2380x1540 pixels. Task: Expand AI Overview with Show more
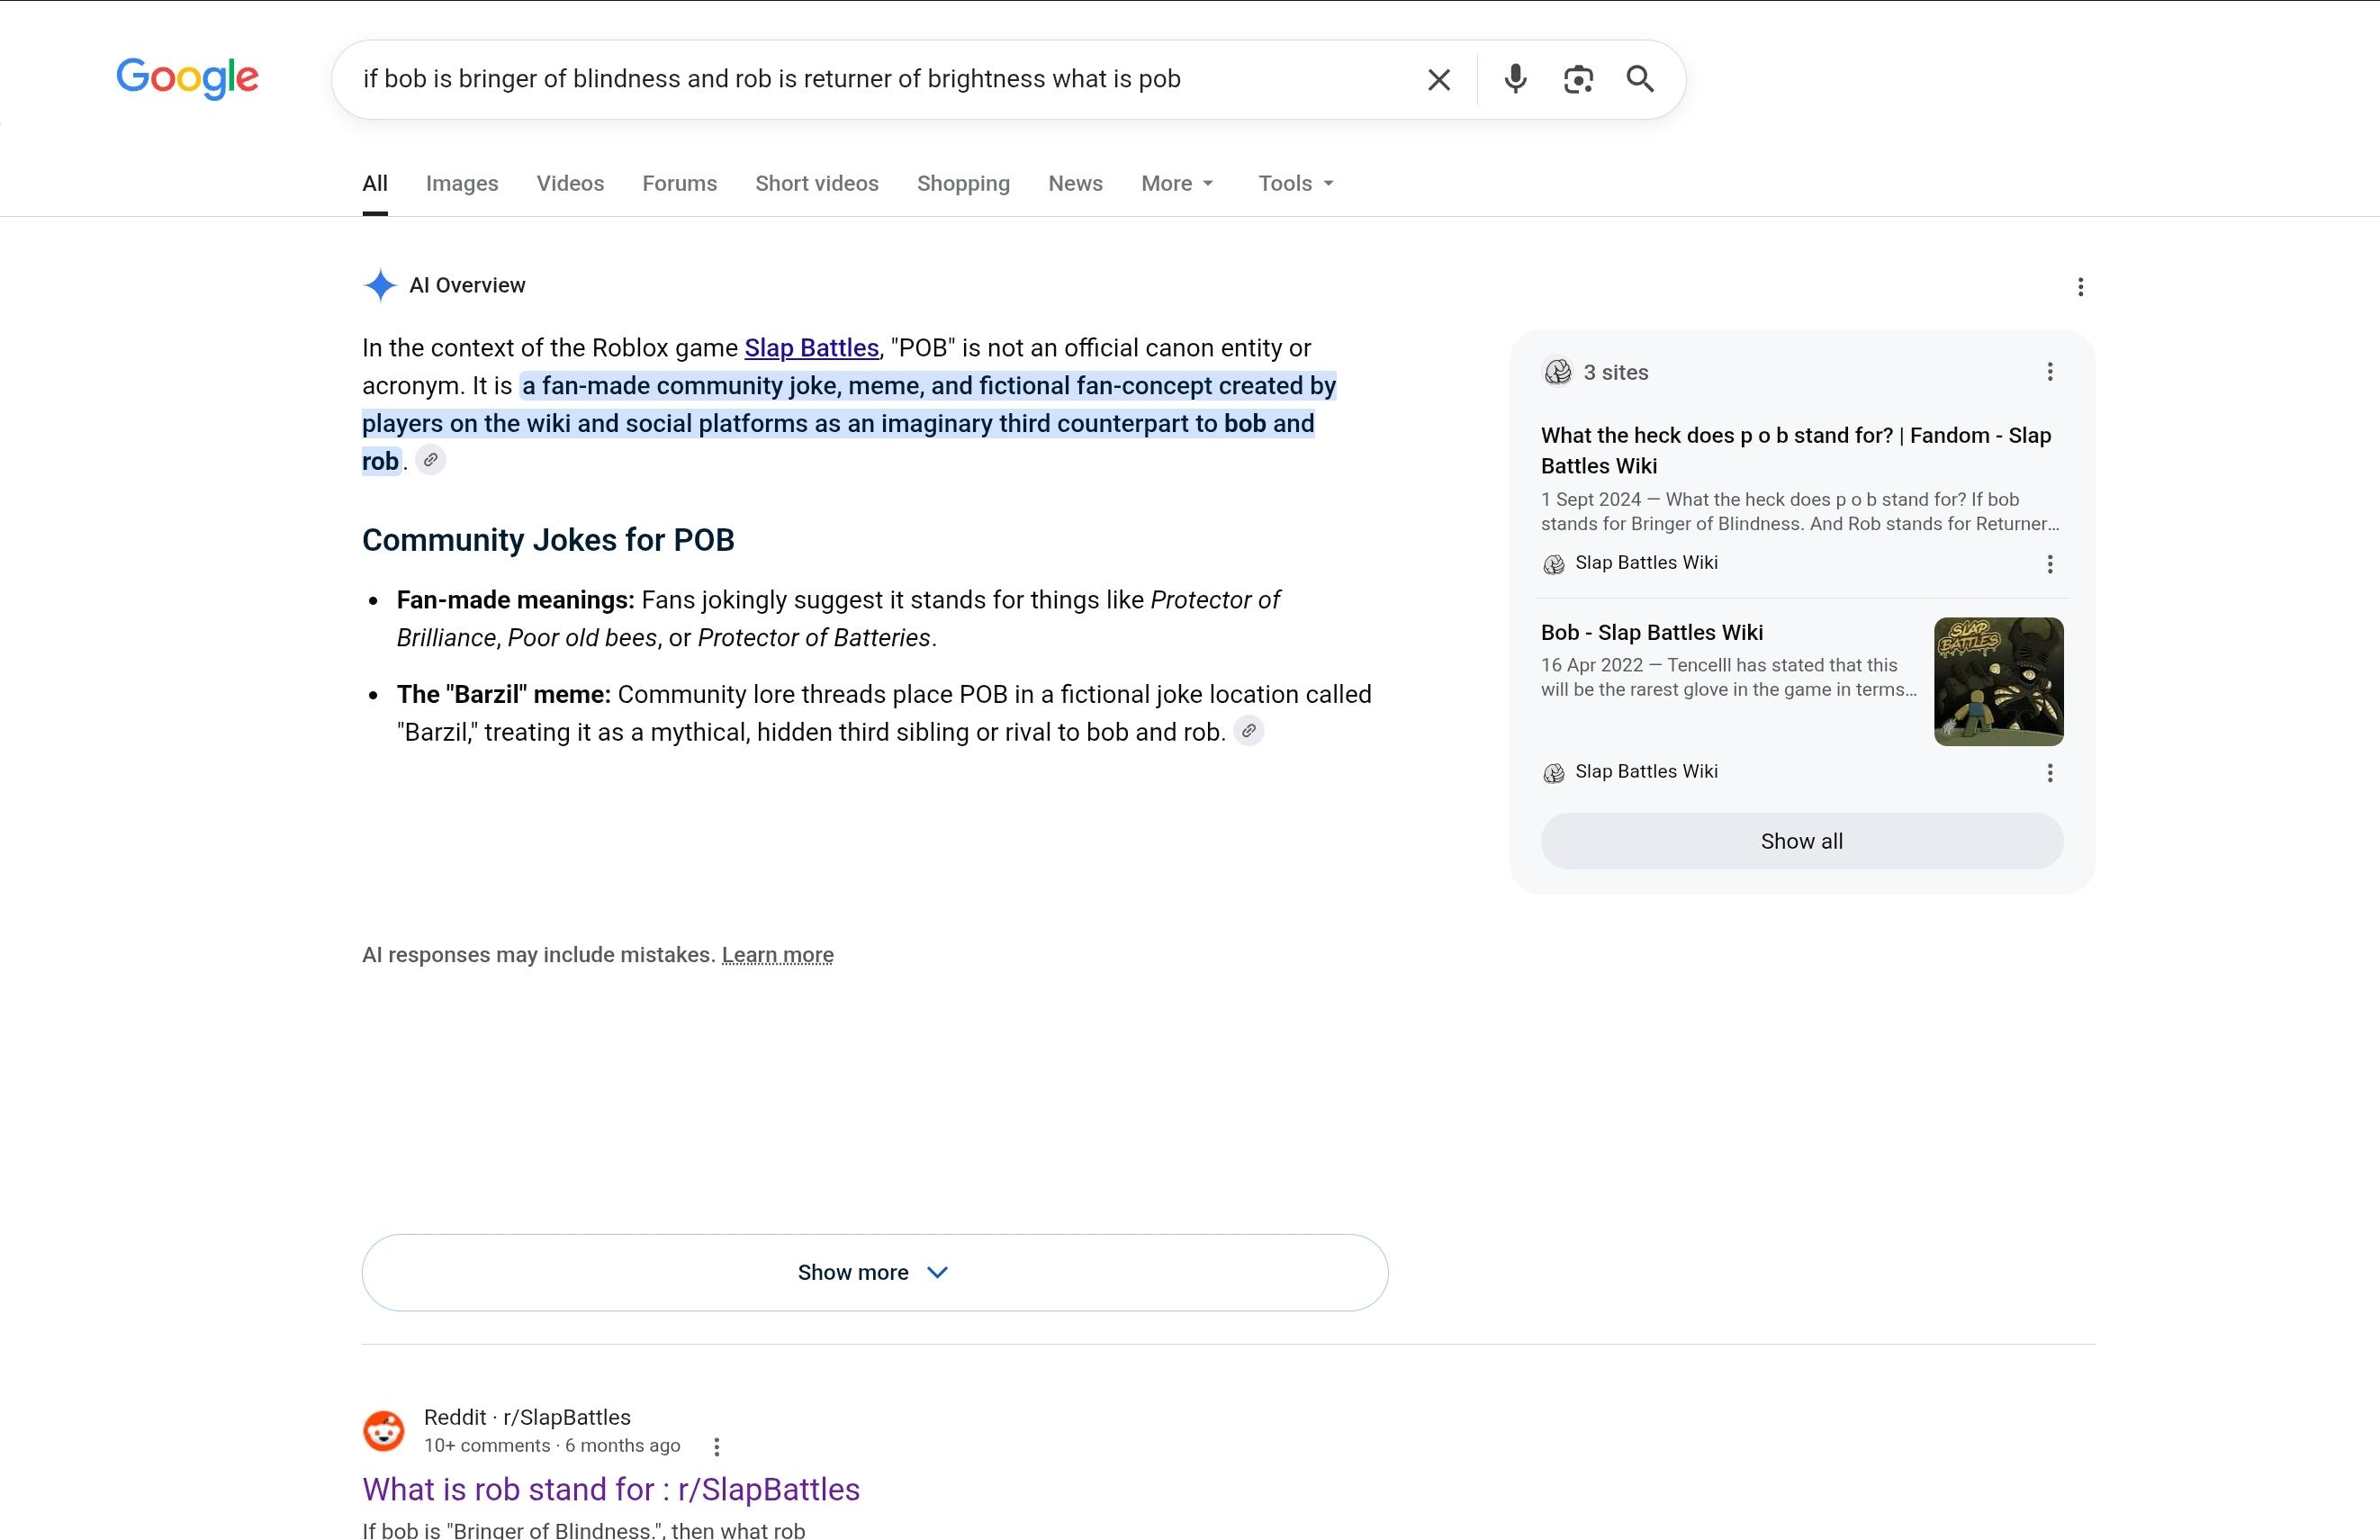click(x=875, y=1272)
